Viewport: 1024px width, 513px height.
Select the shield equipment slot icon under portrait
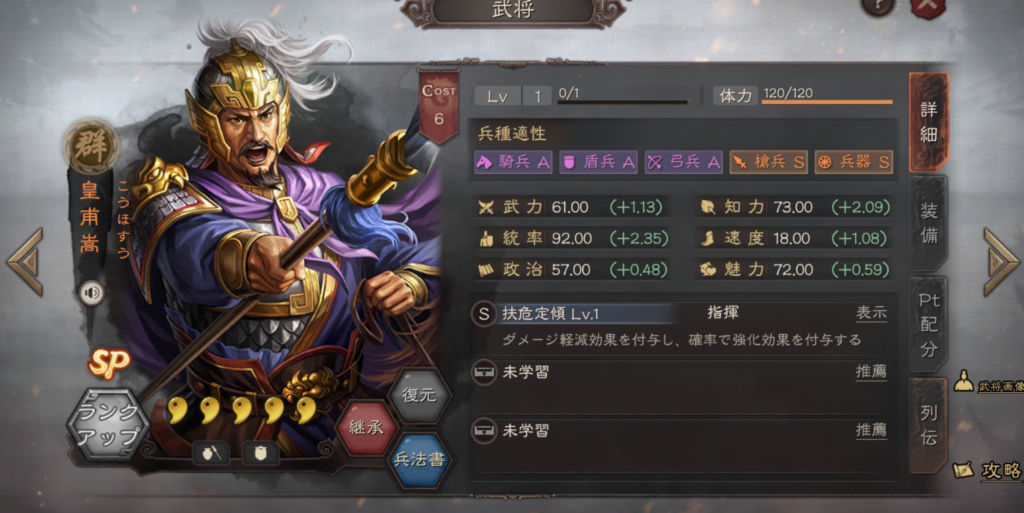coord(260,452)
